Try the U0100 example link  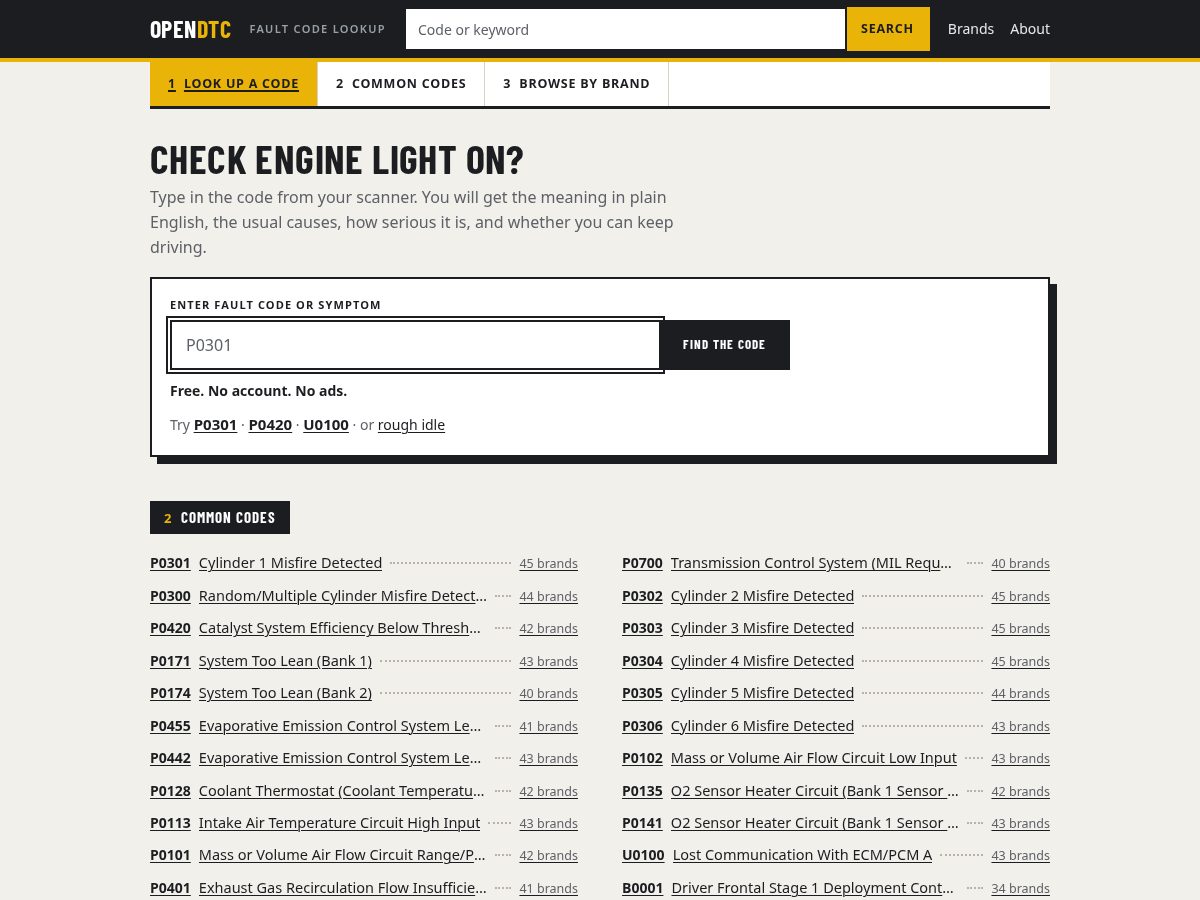[x=326, y=425]
